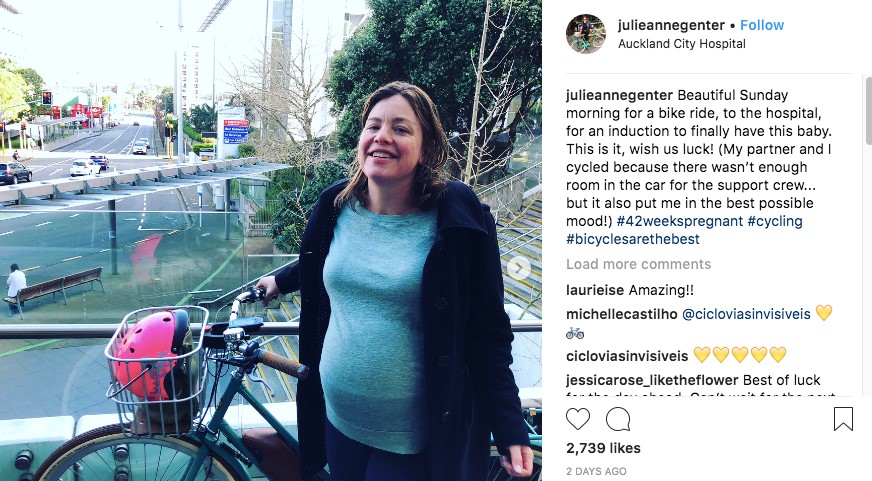The height and width of the screenshot is (481, 872).
Task: Open the #bicyclesarethebest hashtag
Action: coord(633,239)
